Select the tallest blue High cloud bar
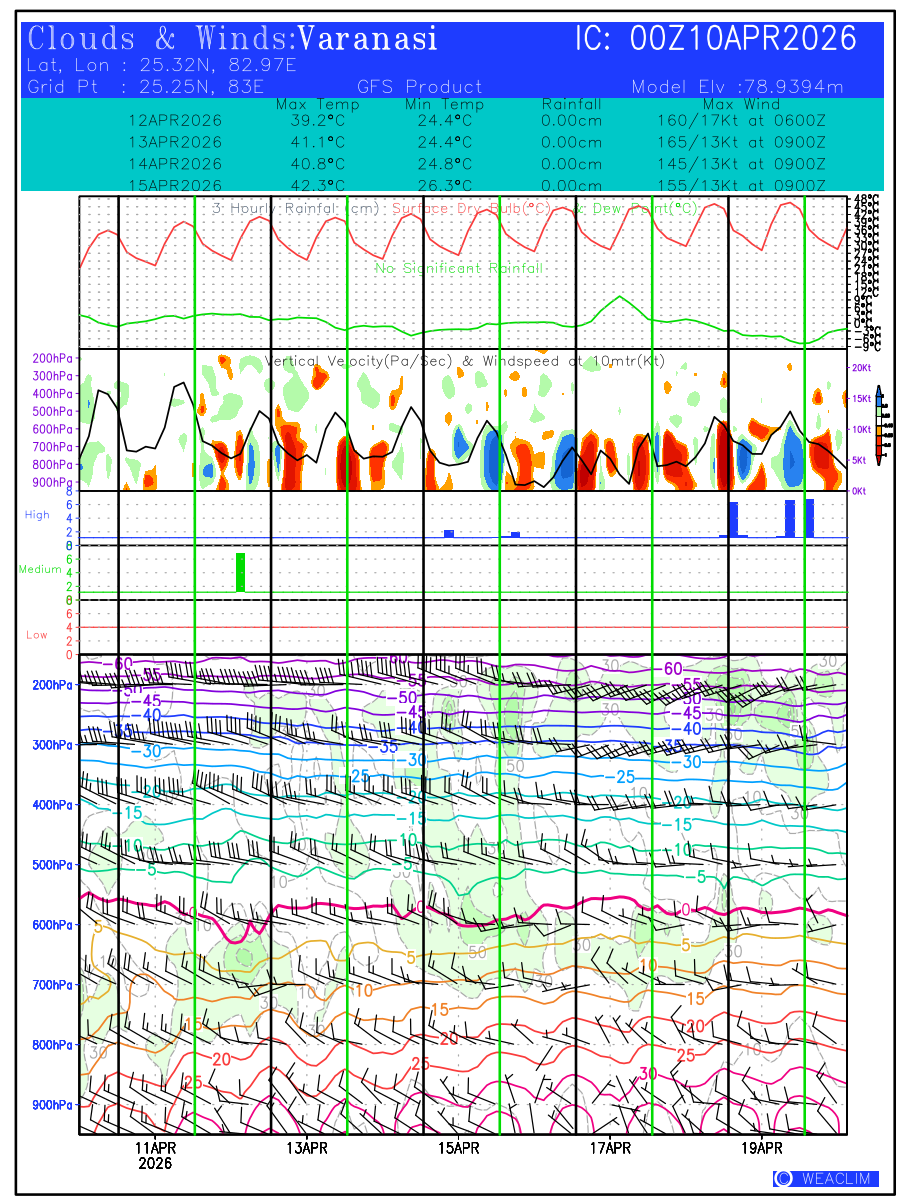 (809, 517)
